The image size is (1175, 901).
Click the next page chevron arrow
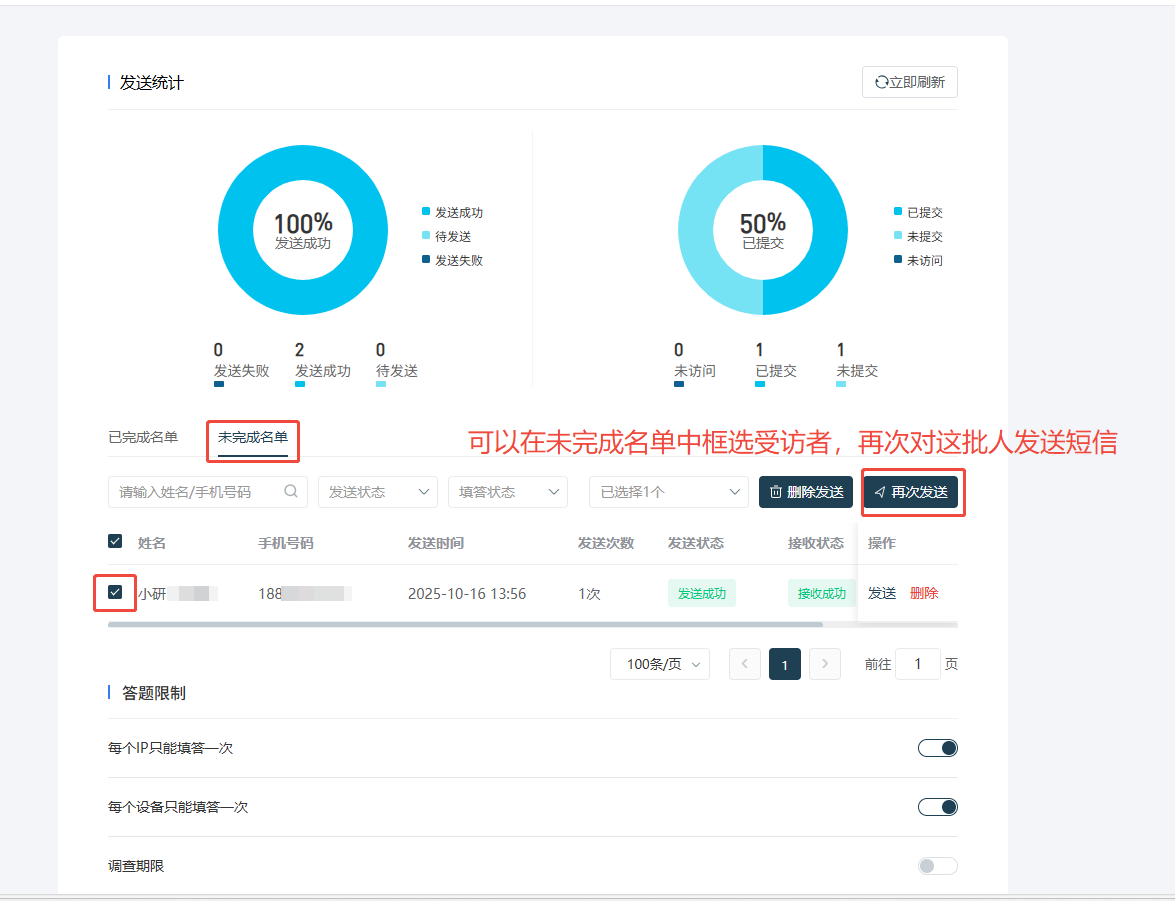(824, 664)
